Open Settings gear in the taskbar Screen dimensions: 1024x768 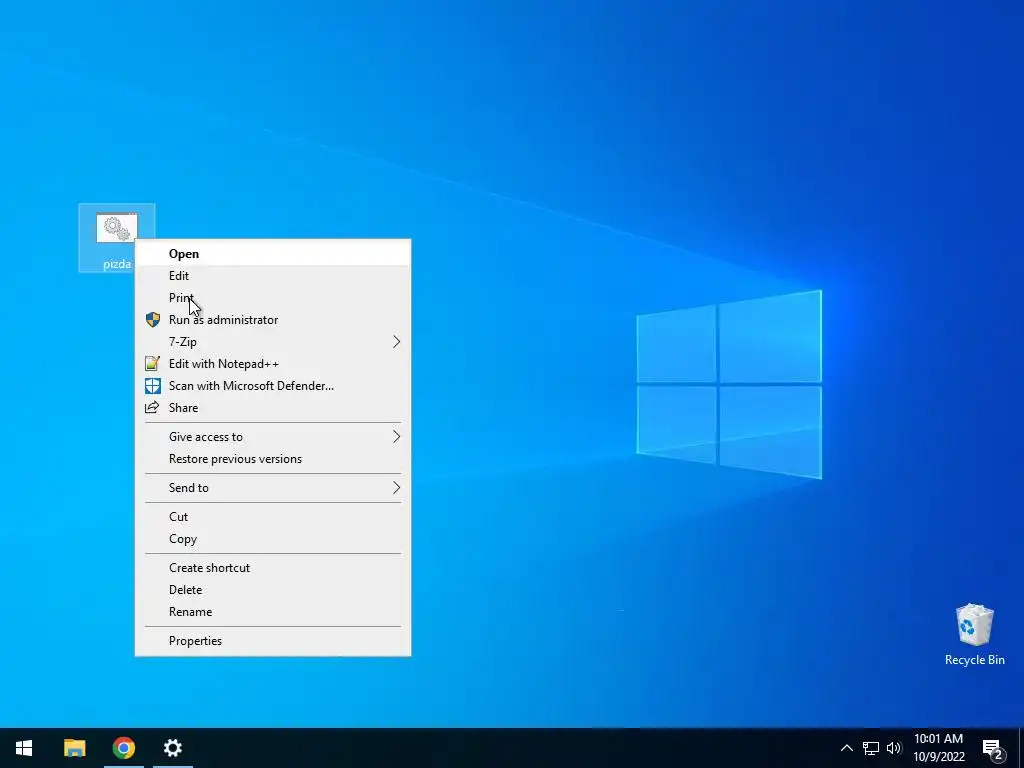pyautogui.click(x=173, y=748)
